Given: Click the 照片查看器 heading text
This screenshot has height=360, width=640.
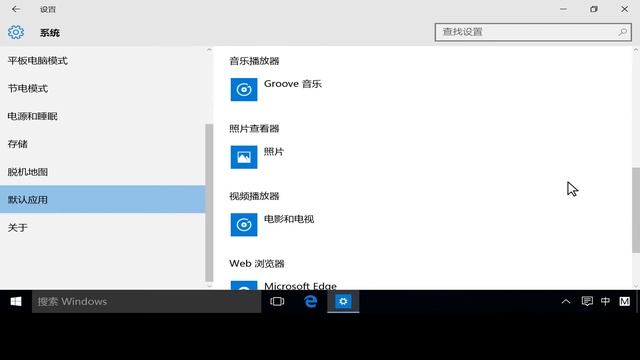Looking at the screenshot, I should [x=254, y=129].
